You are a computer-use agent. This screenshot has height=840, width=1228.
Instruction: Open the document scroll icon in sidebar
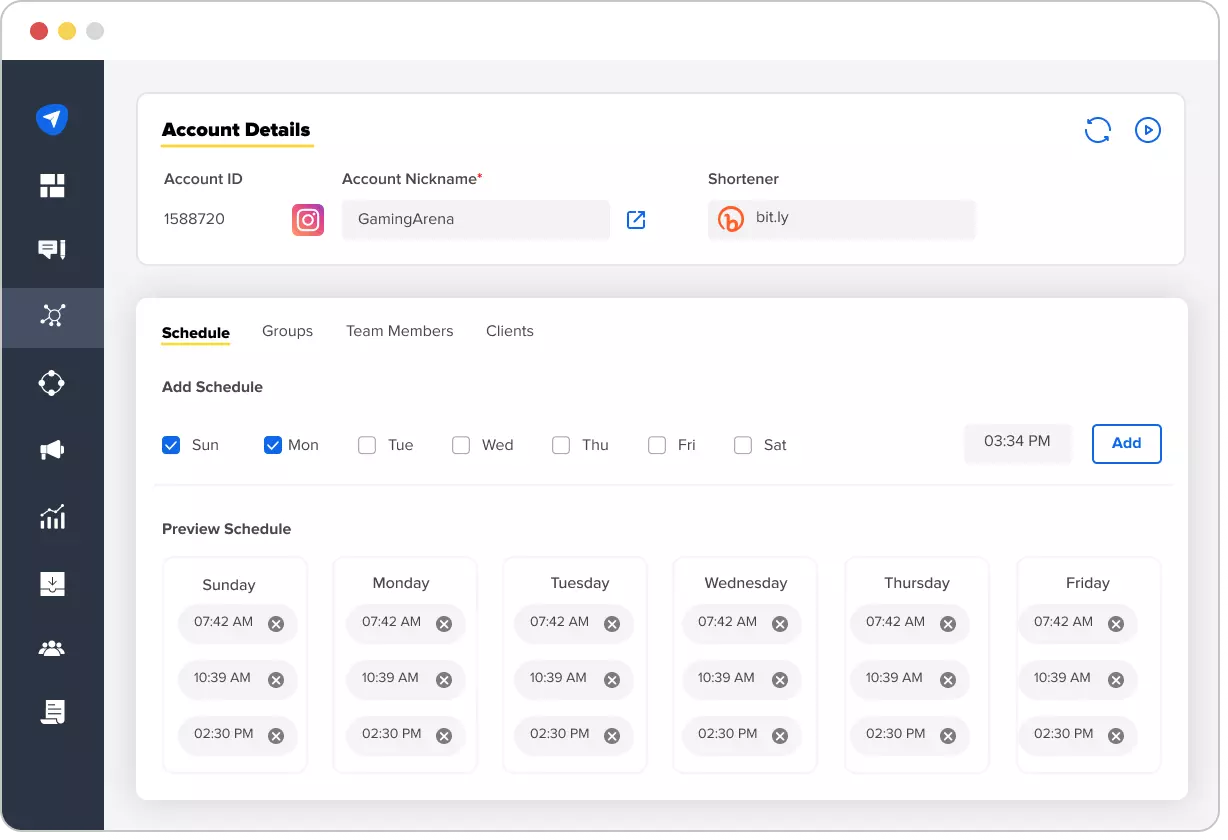pos(52,712)
